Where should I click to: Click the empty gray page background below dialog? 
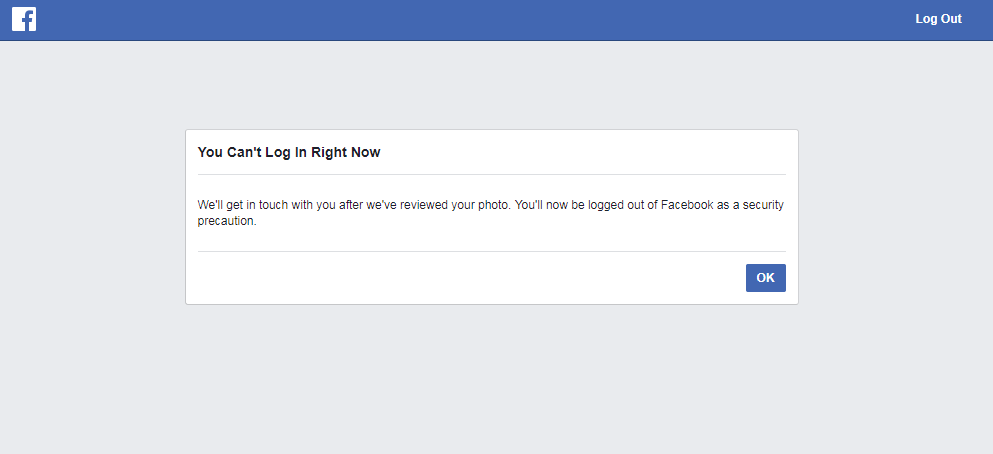pyautogui.click(x=491, y=380)
